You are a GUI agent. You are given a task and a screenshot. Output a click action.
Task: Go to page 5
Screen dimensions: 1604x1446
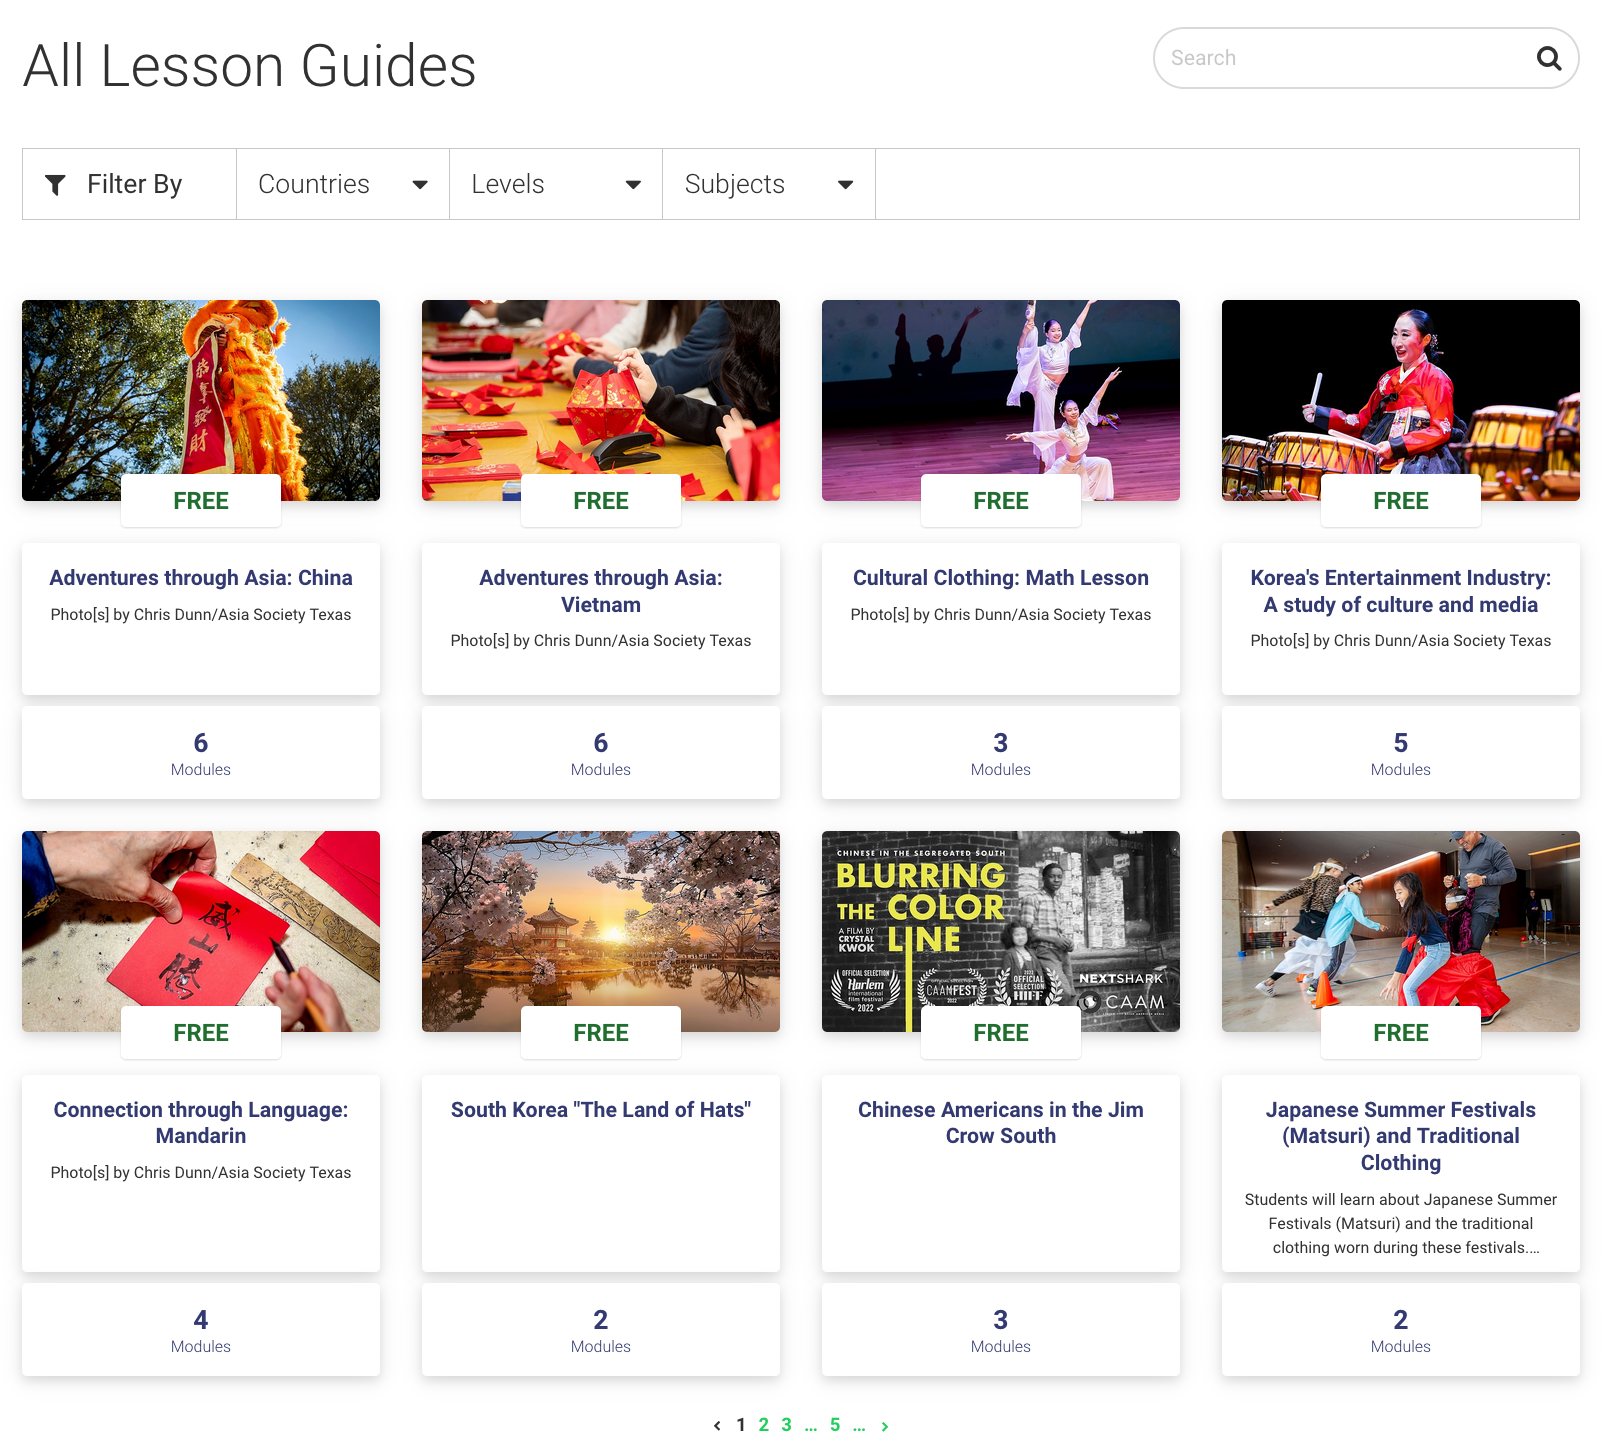pyautogui.click(x=835, y=1425)
